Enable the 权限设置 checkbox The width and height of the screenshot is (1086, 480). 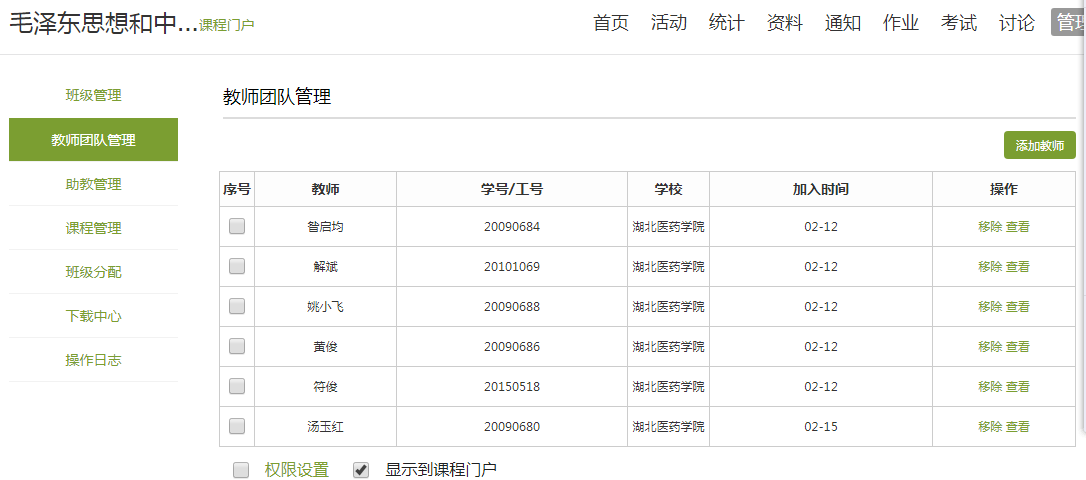(x=241, y=470)
